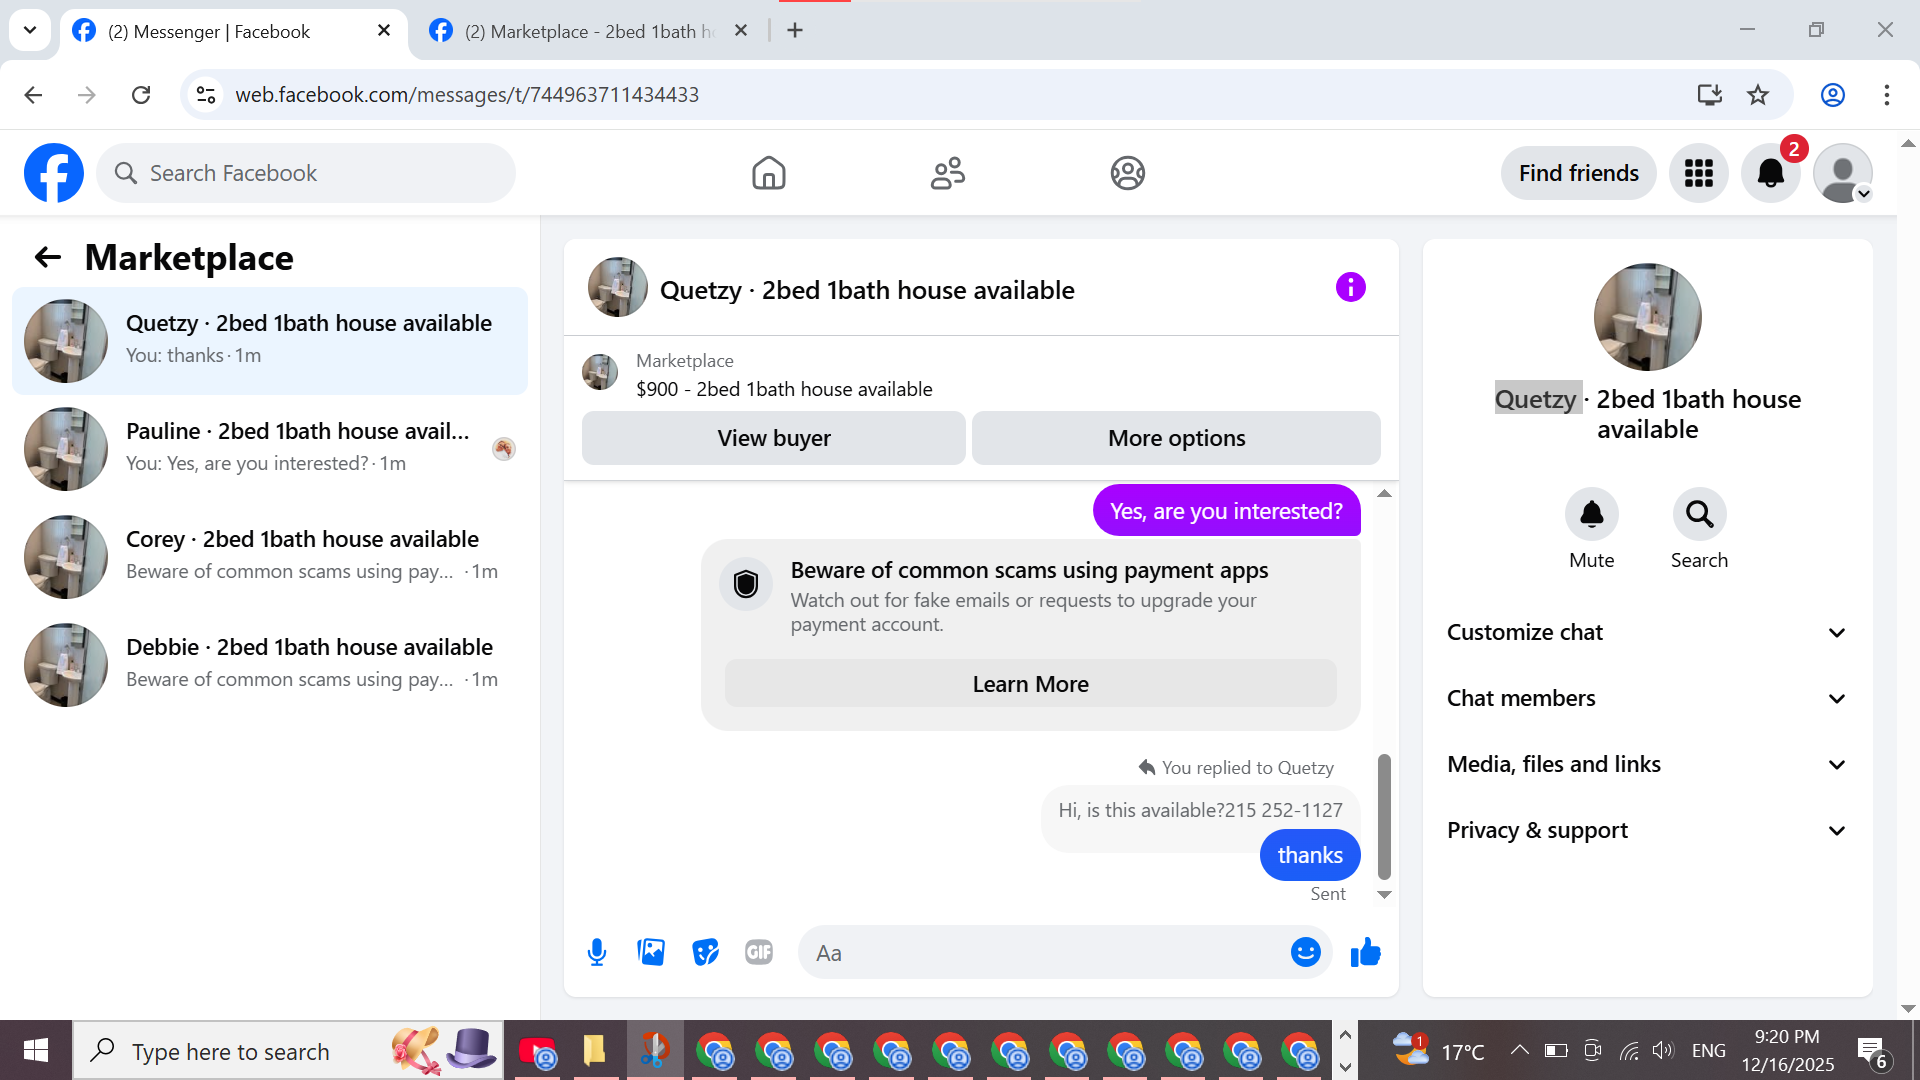Open a new browser tab
The height and width of the screenshot is (1080, 1920).
point(795,31)
